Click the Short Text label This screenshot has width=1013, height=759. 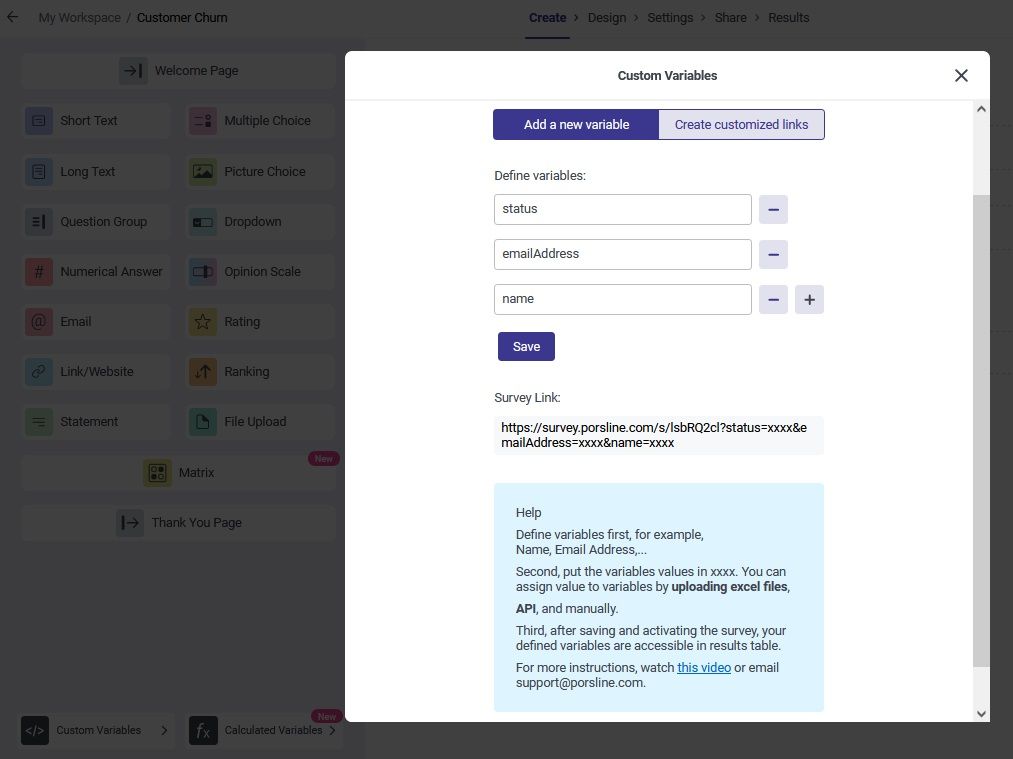pyautogui.click(x=89, y=121)
